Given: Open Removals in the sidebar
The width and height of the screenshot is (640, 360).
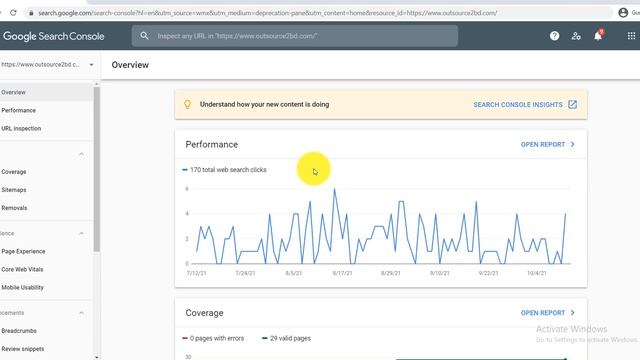Looking at the screenshot, I should 46,208.
